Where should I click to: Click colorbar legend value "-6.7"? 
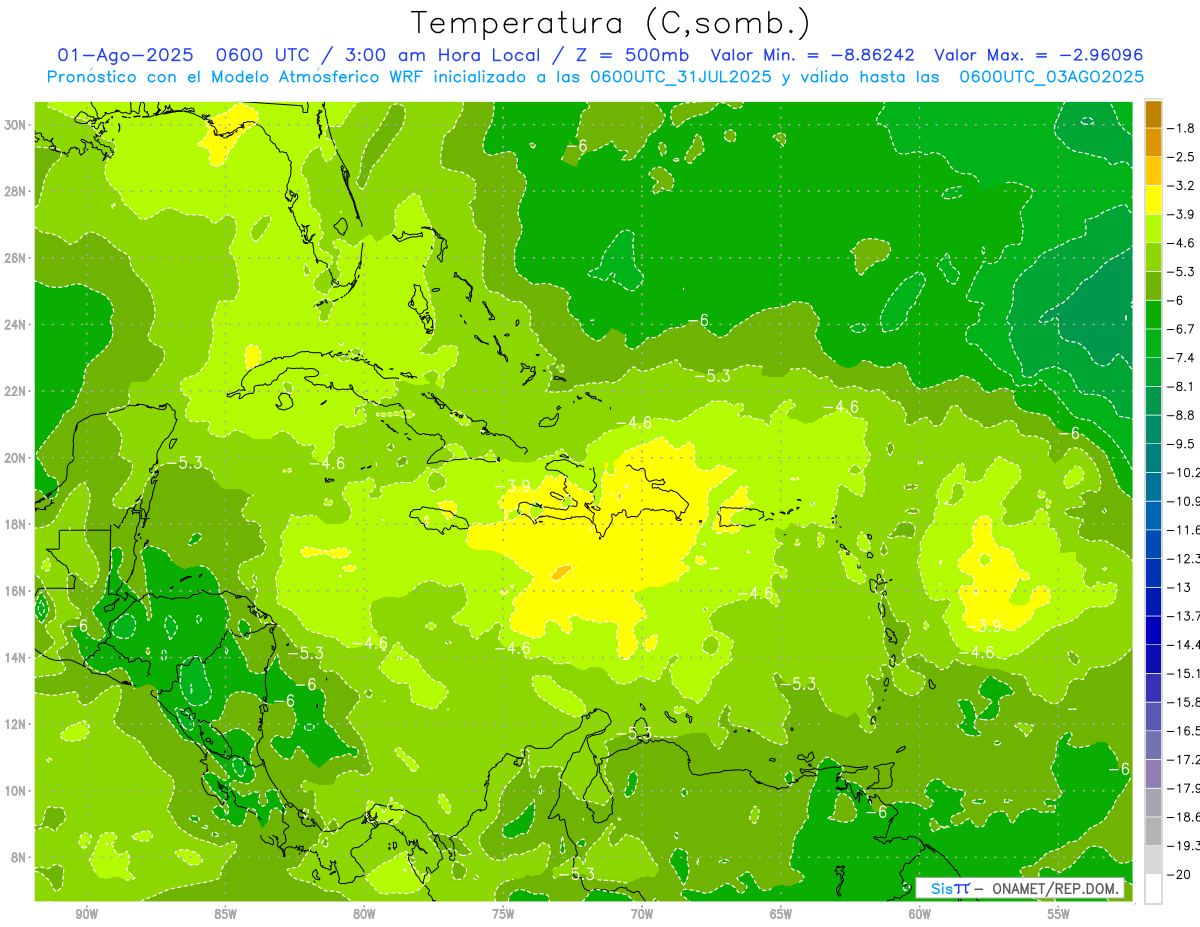1182,329
